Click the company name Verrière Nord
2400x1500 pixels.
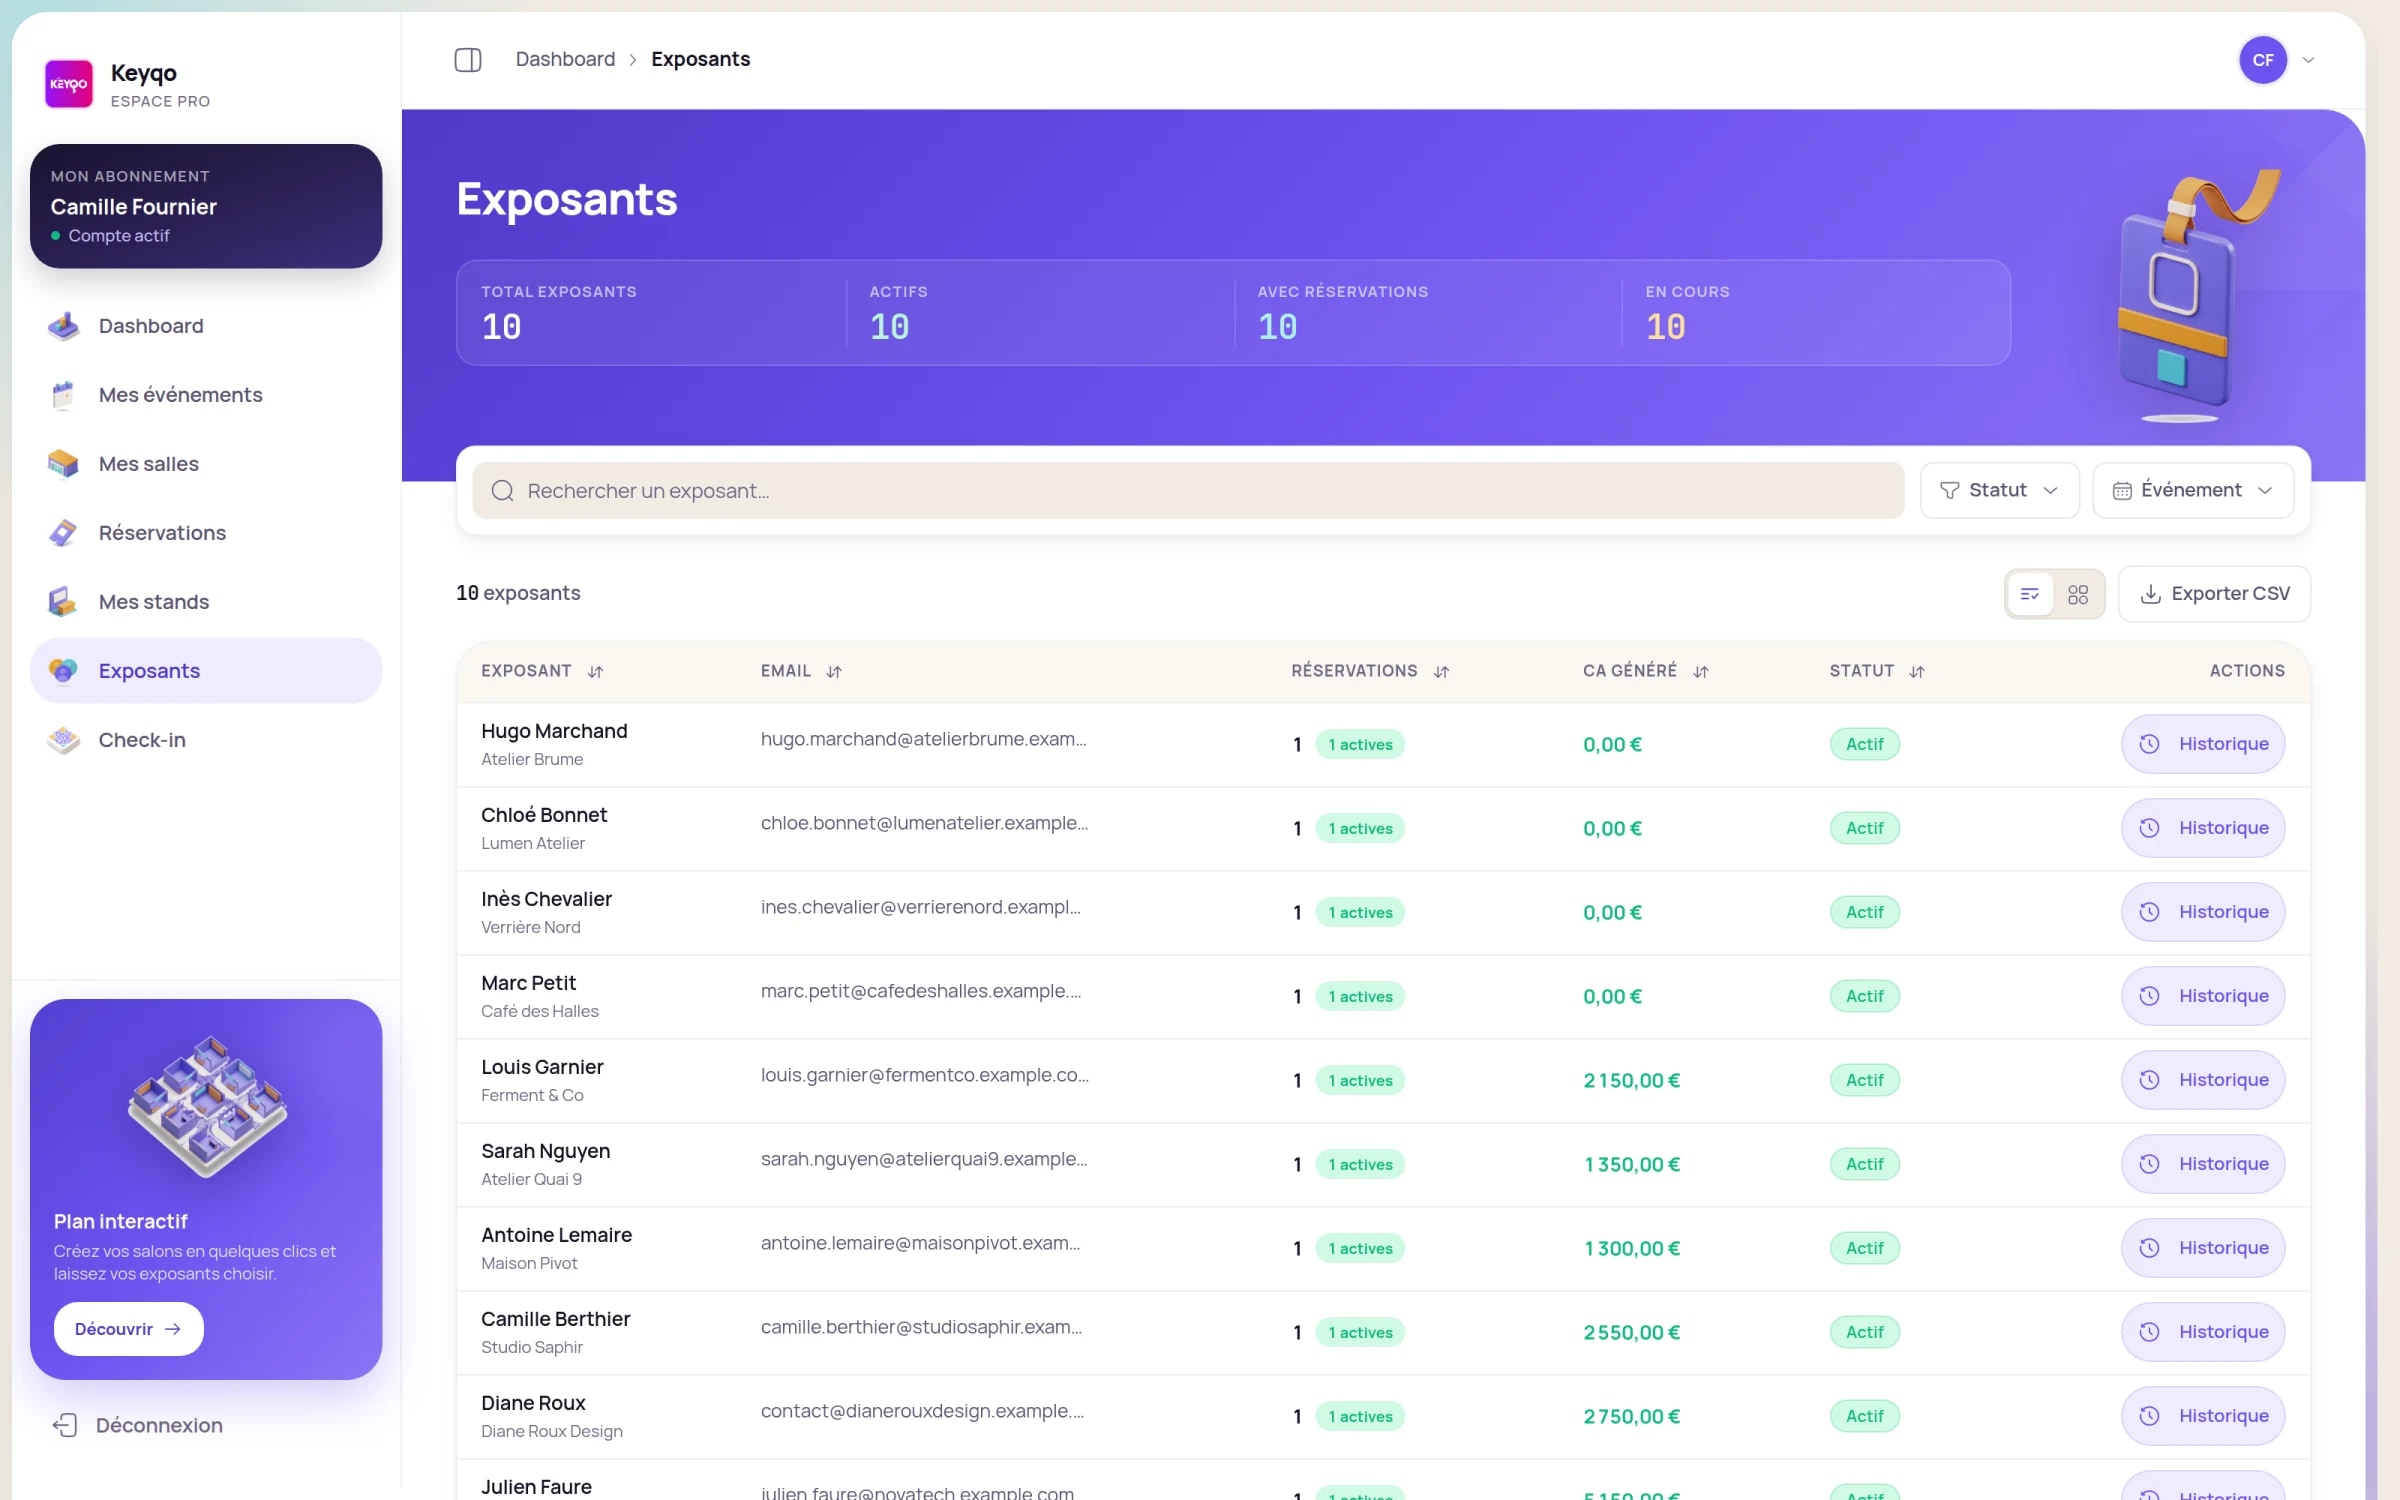[530, 927]
